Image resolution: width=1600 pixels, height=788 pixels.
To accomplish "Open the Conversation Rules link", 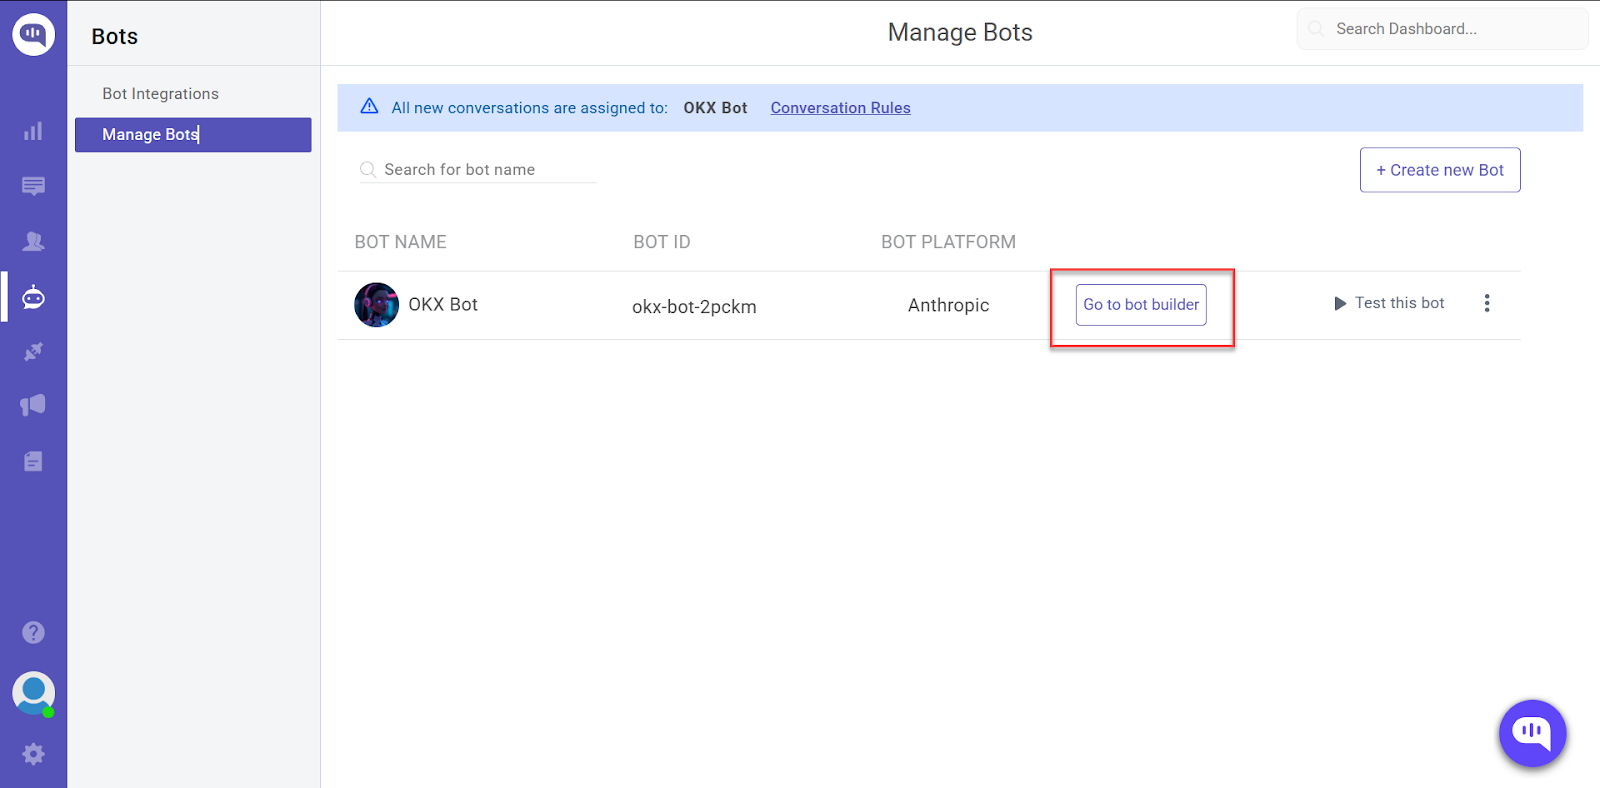I will coord(840,108).
